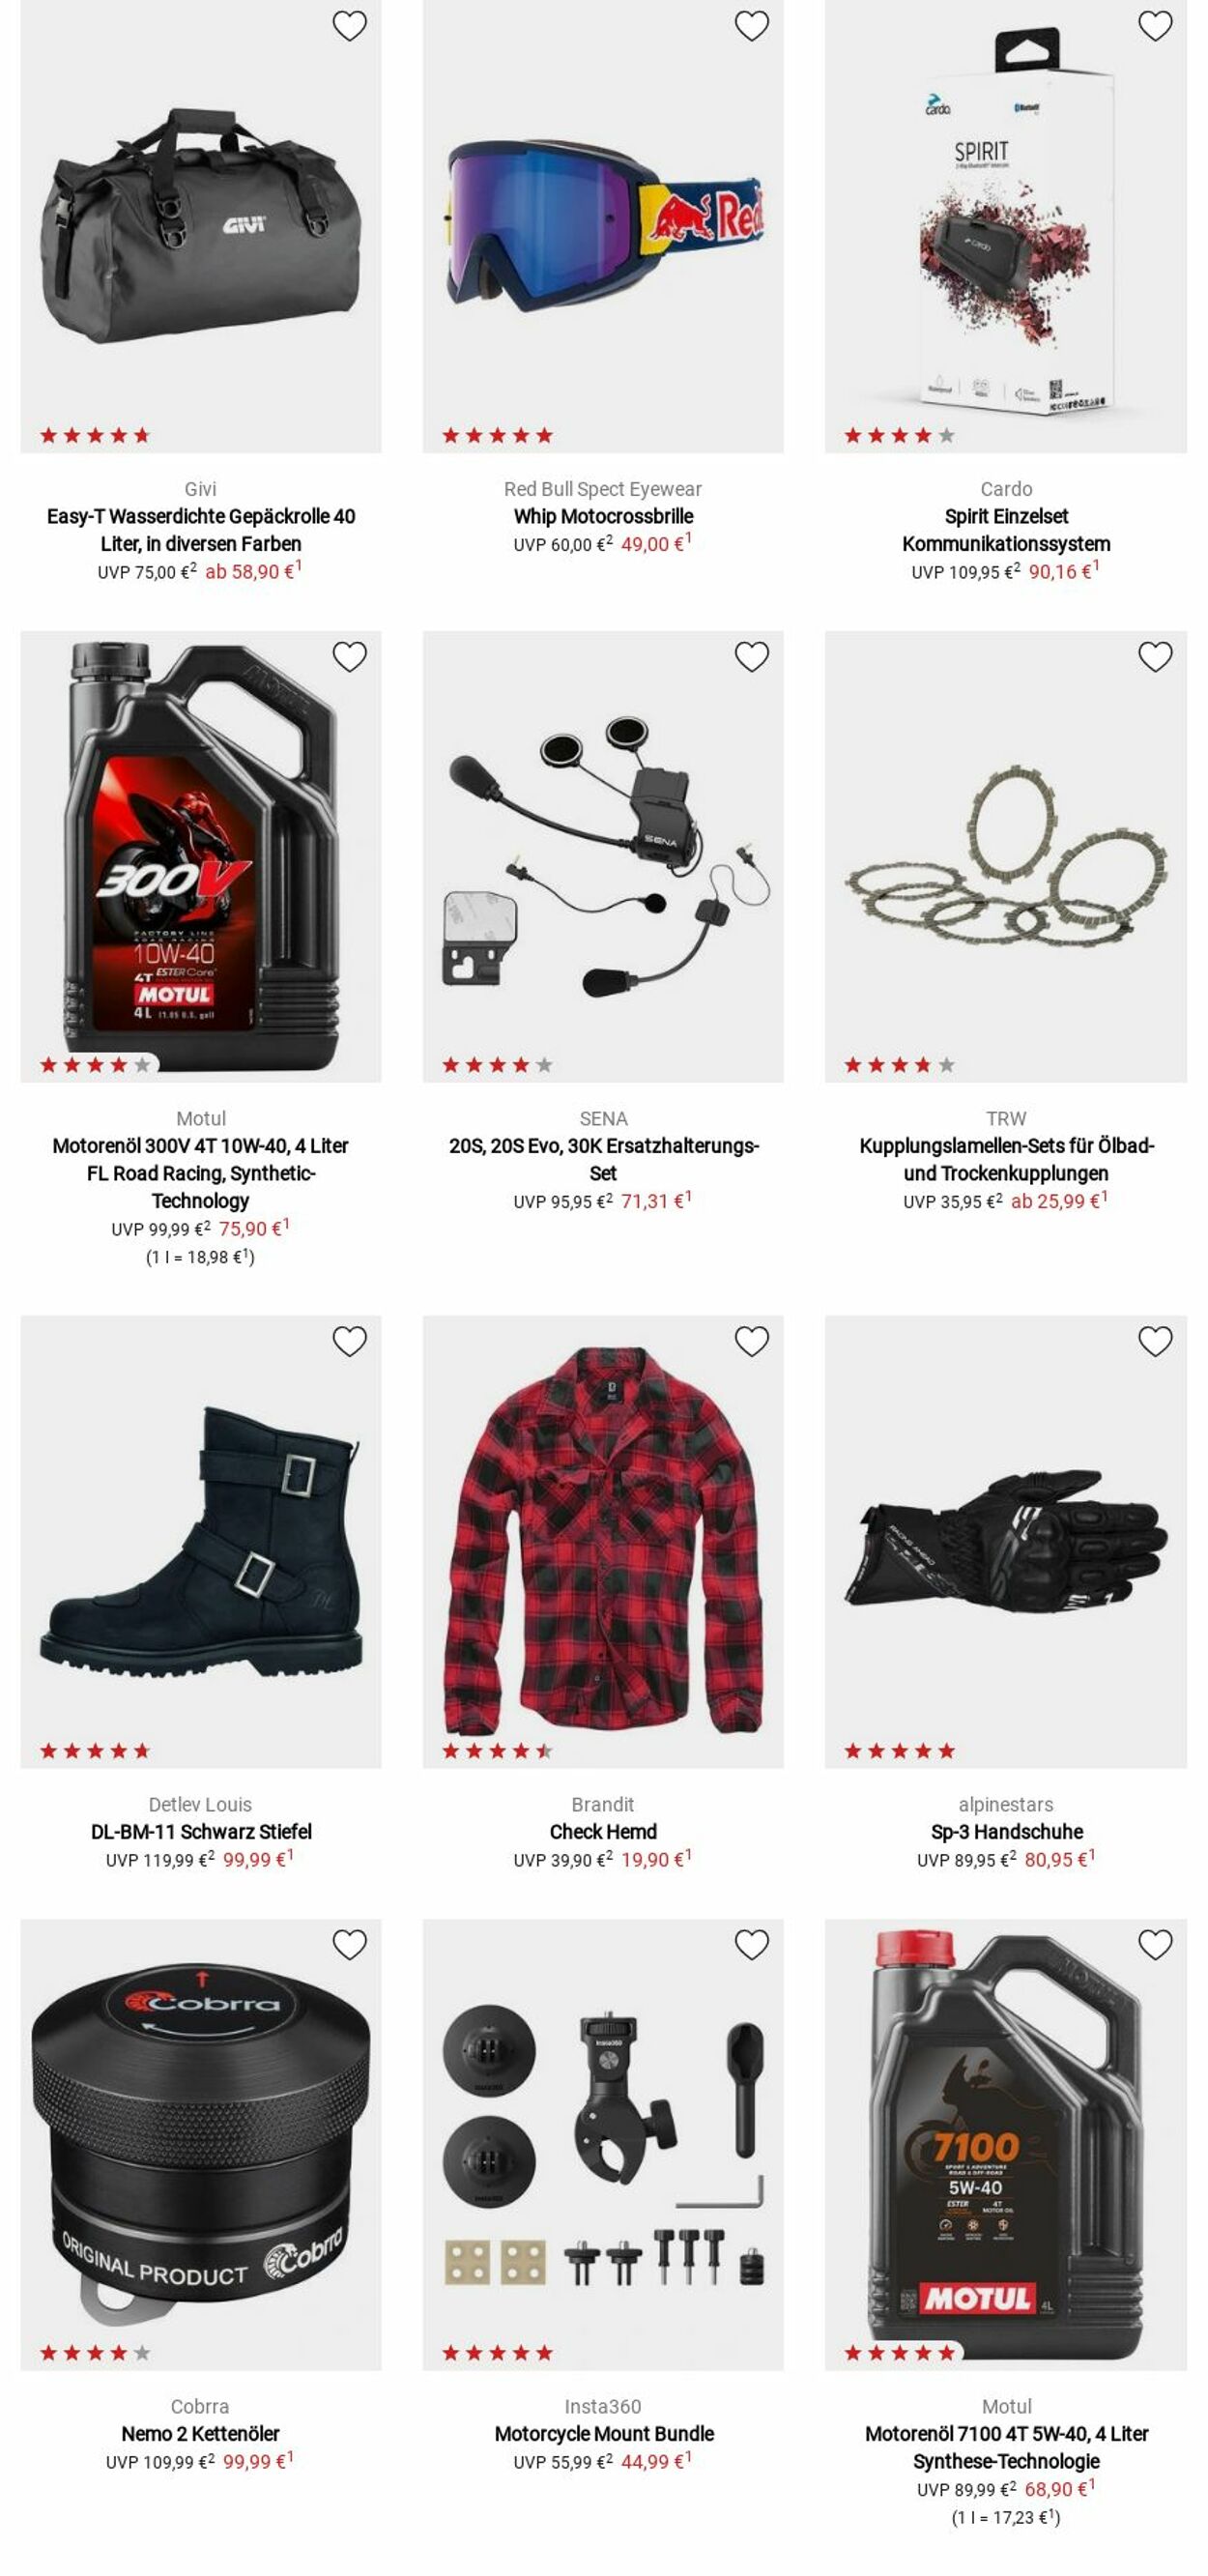The height and width of the screenshot is (2576, 1208).
Task: View the black buckle boot image
Action: [x=201, y=1541]
